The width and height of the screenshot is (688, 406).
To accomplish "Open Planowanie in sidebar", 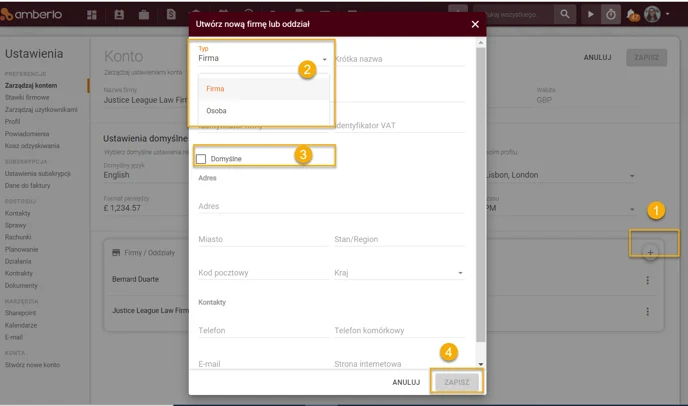I will (x=22, y=249).
